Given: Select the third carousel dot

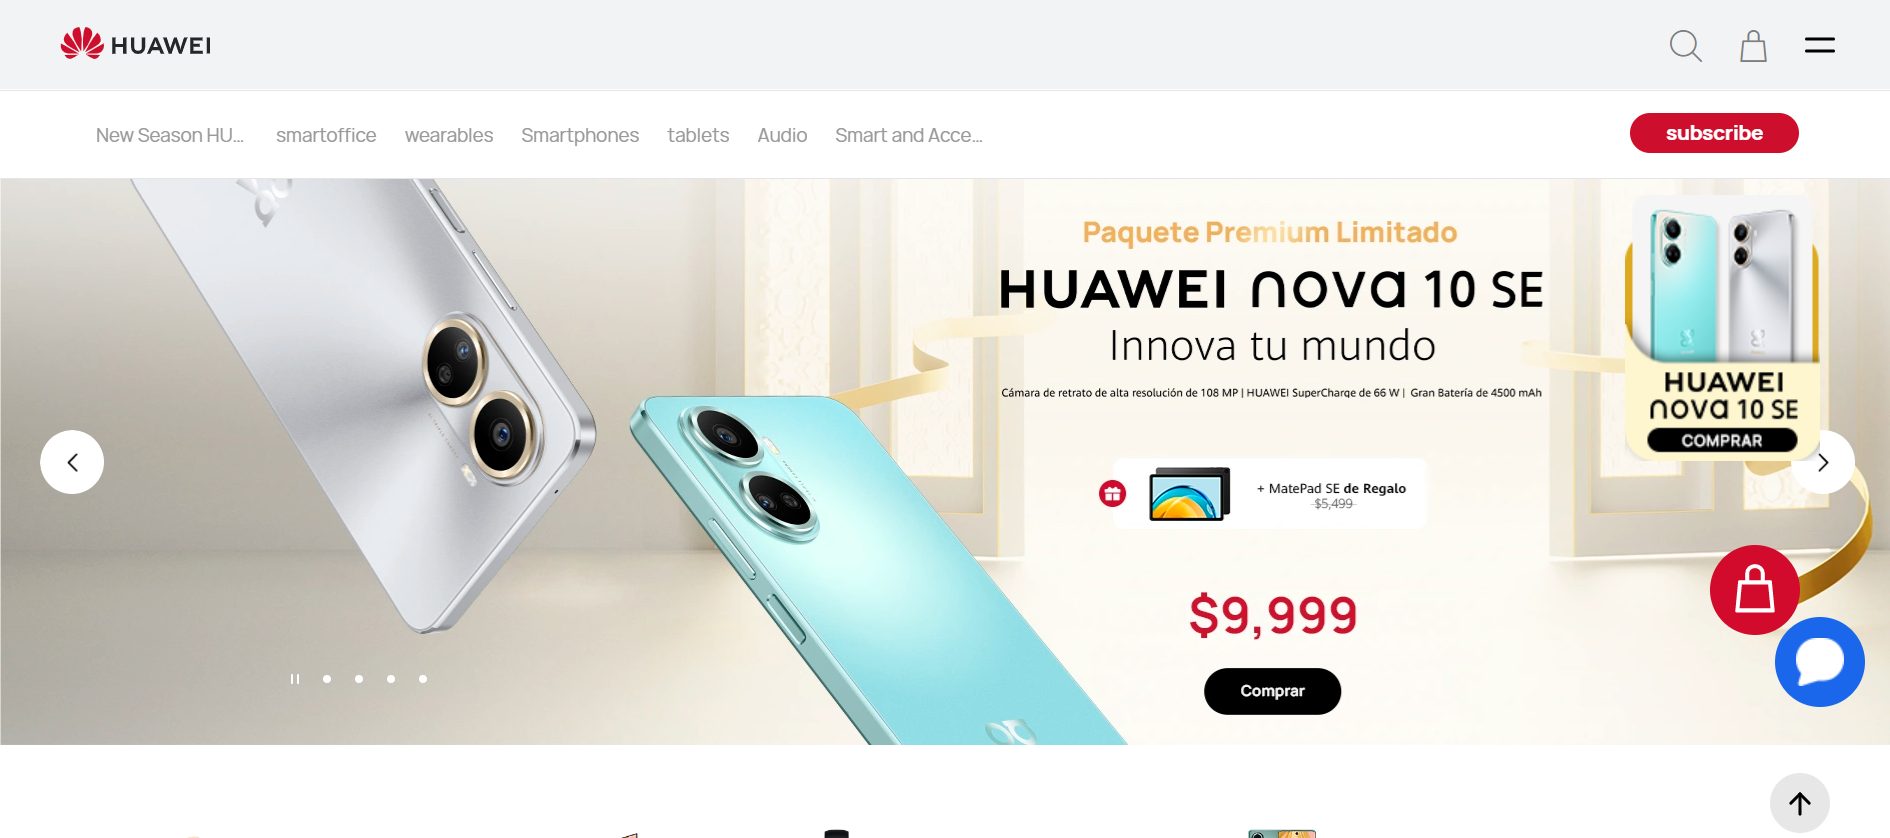Looking at the screenshot, I should click(x=391, y=679).
